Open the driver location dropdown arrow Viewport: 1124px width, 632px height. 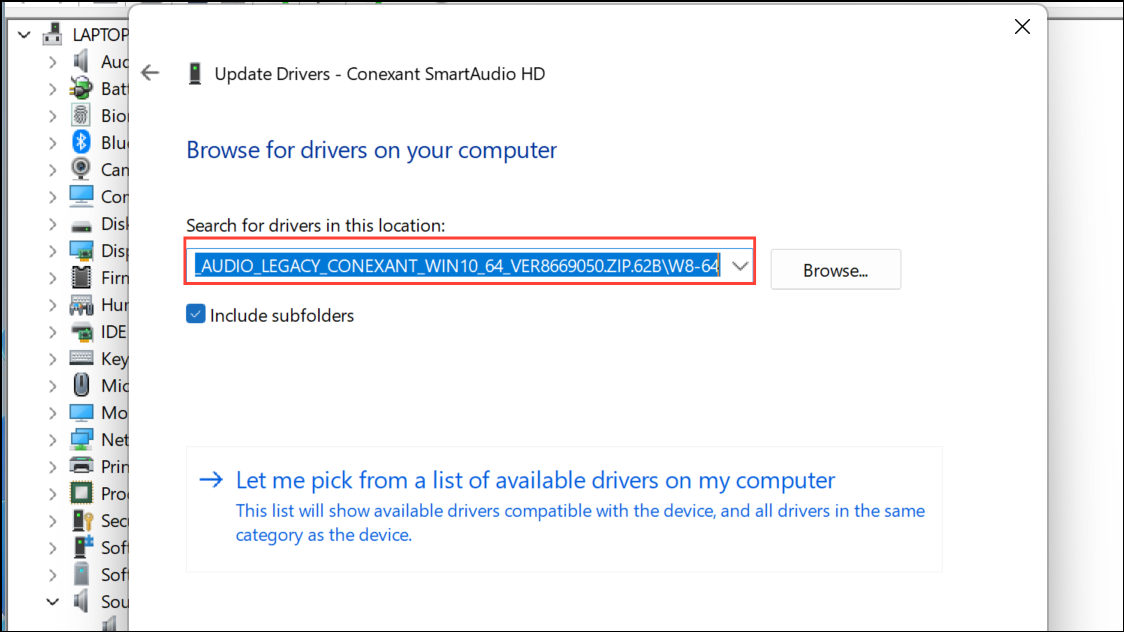click(740, 267)
